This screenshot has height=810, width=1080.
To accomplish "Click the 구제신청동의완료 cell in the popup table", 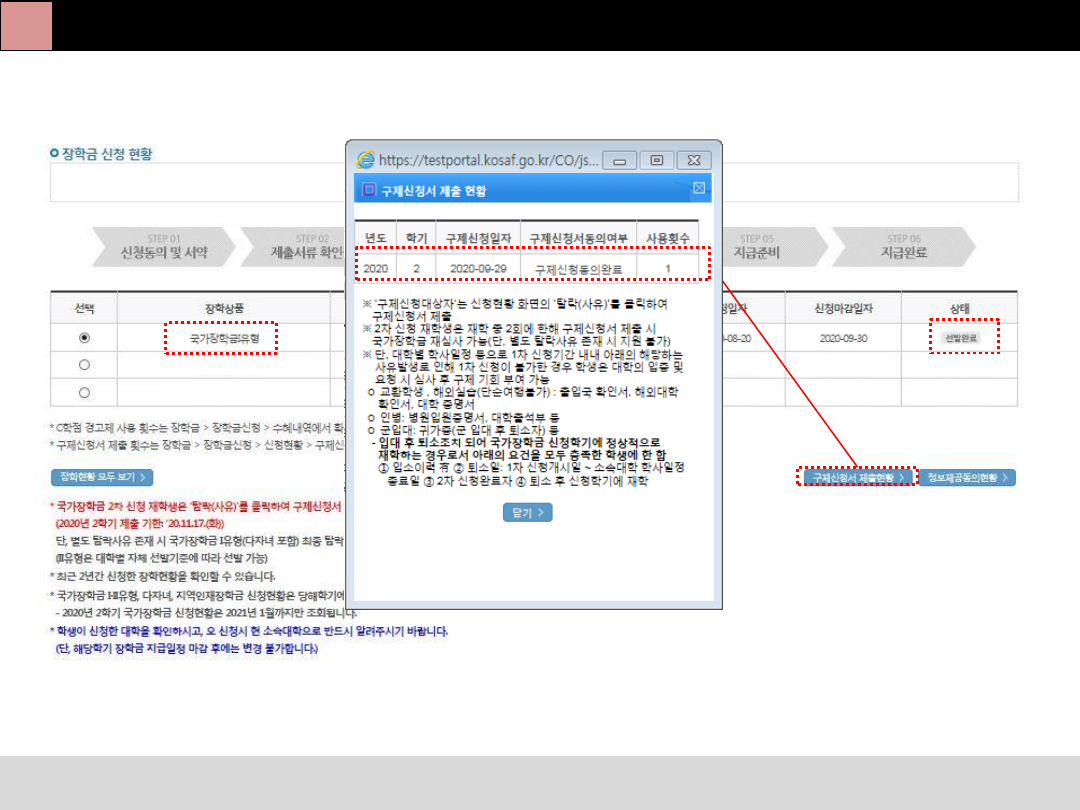I will pos(578,269).
